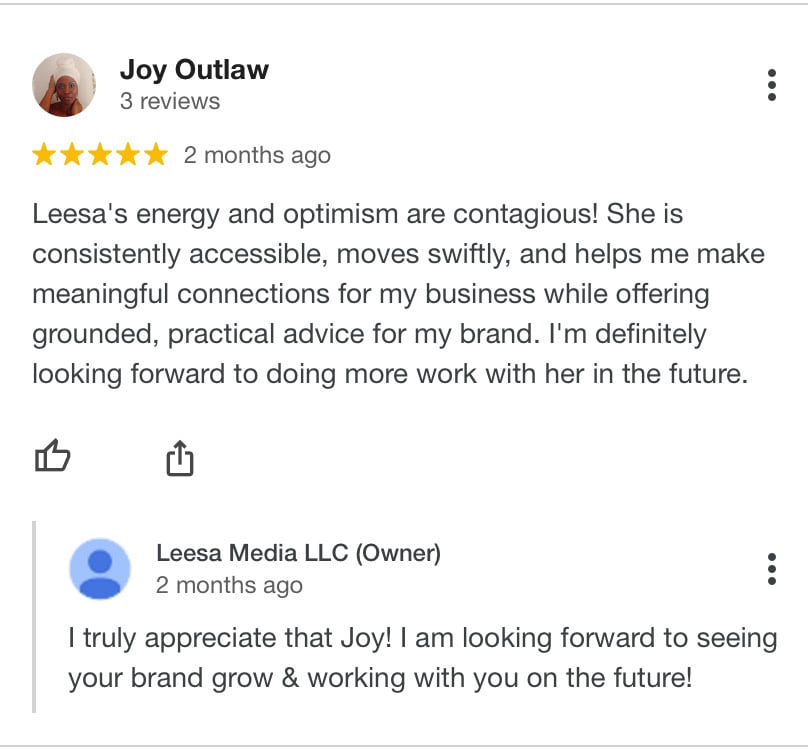This screenshot has width=808, height=750.
Task: Click the owner reply's "2 months ago" timestamp
Action: pos(229,586)
